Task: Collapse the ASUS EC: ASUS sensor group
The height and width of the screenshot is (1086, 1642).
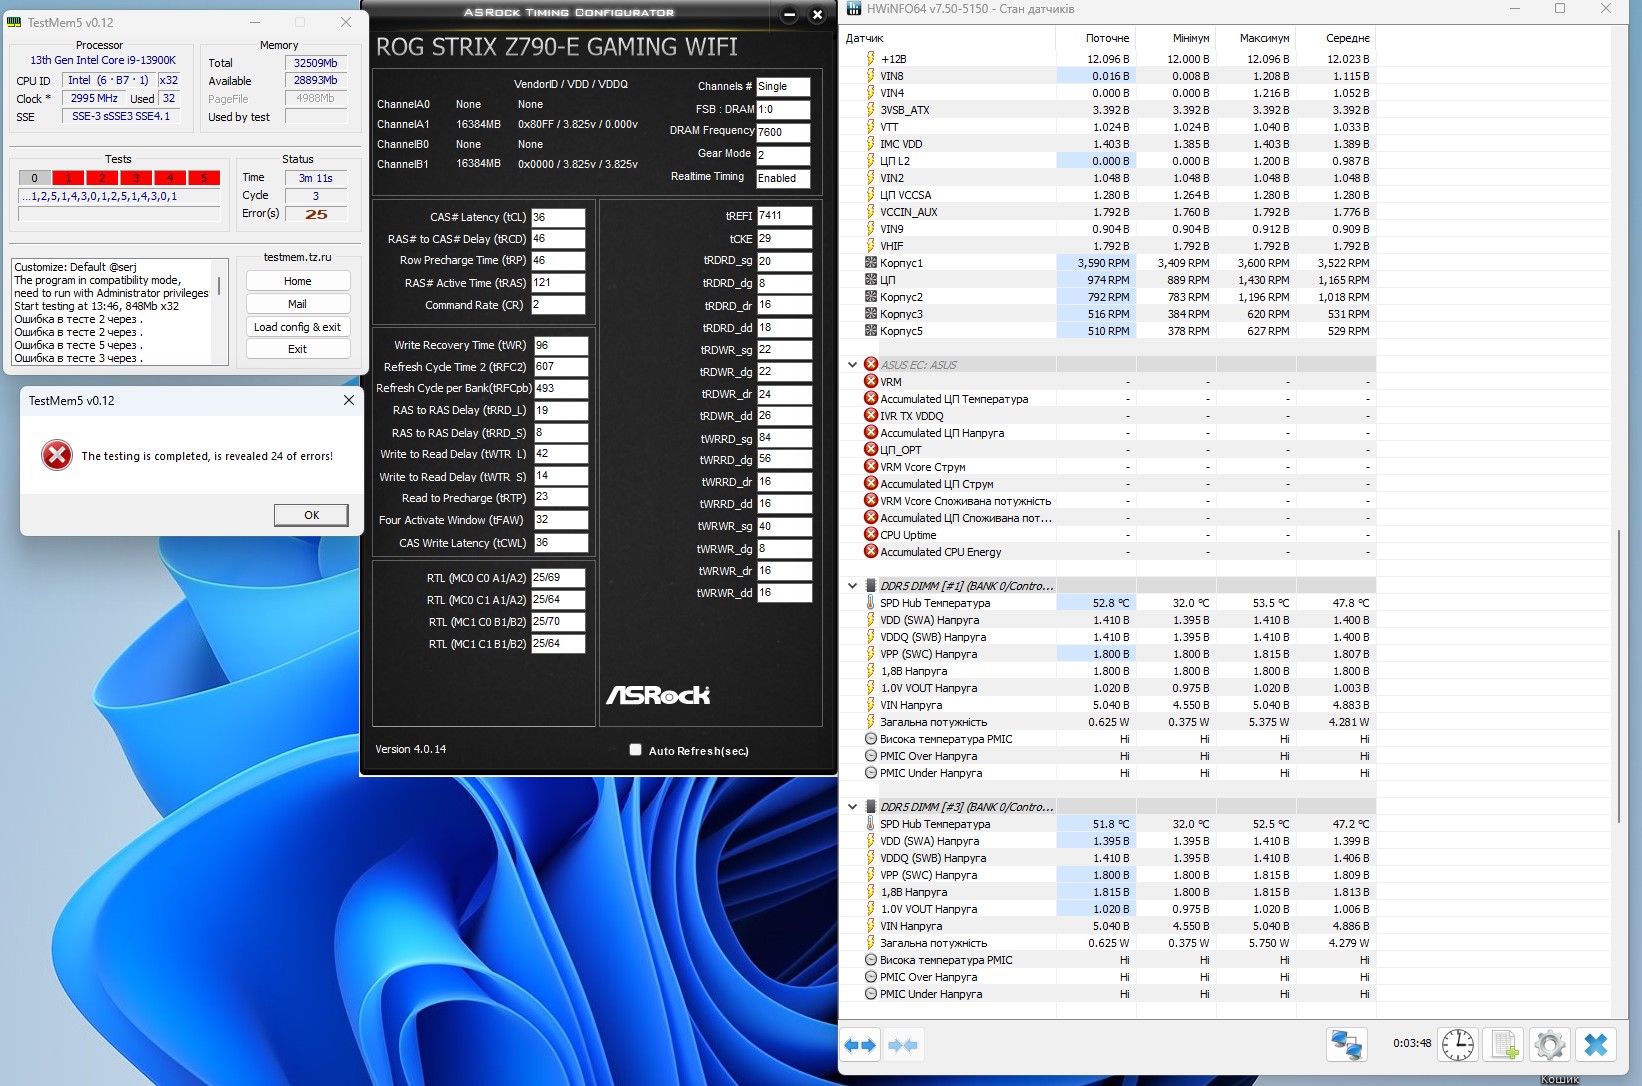Action: 853,365
